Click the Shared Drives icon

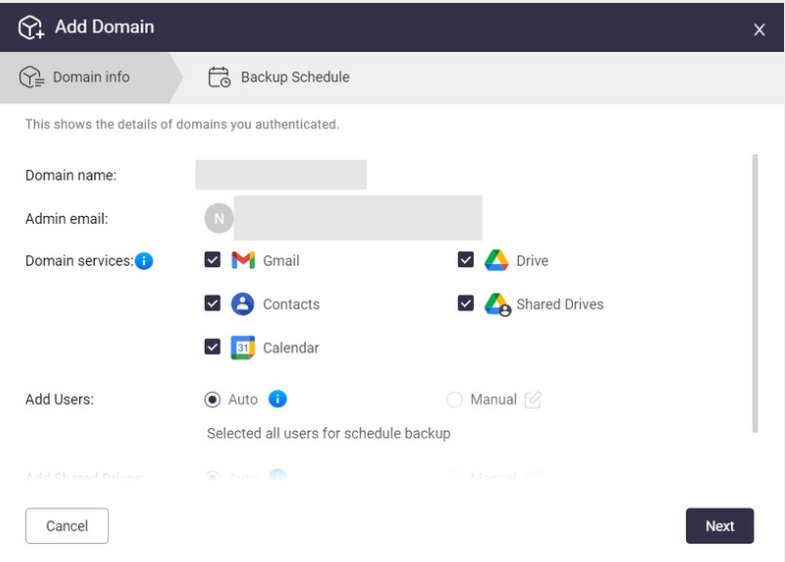coord(498,304)
